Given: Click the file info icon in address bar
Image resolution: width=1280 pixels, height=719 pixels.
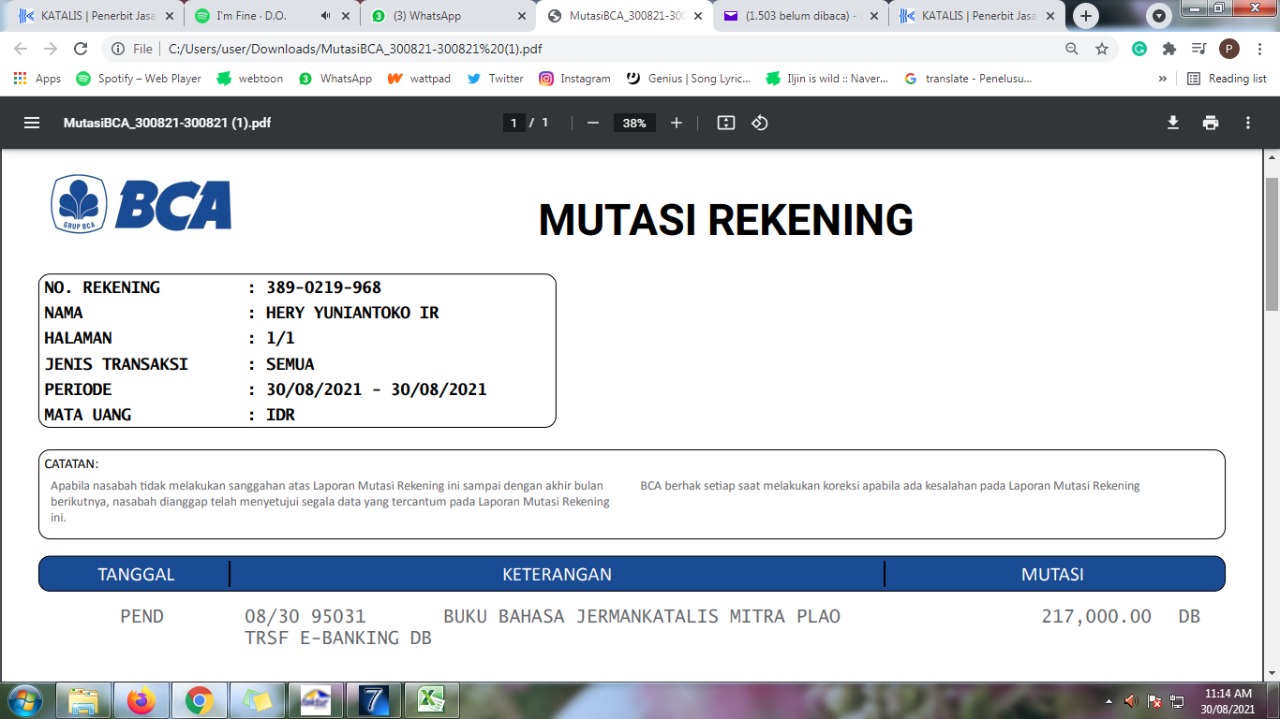Looking at the screenshot, I should tap(118, 48).
